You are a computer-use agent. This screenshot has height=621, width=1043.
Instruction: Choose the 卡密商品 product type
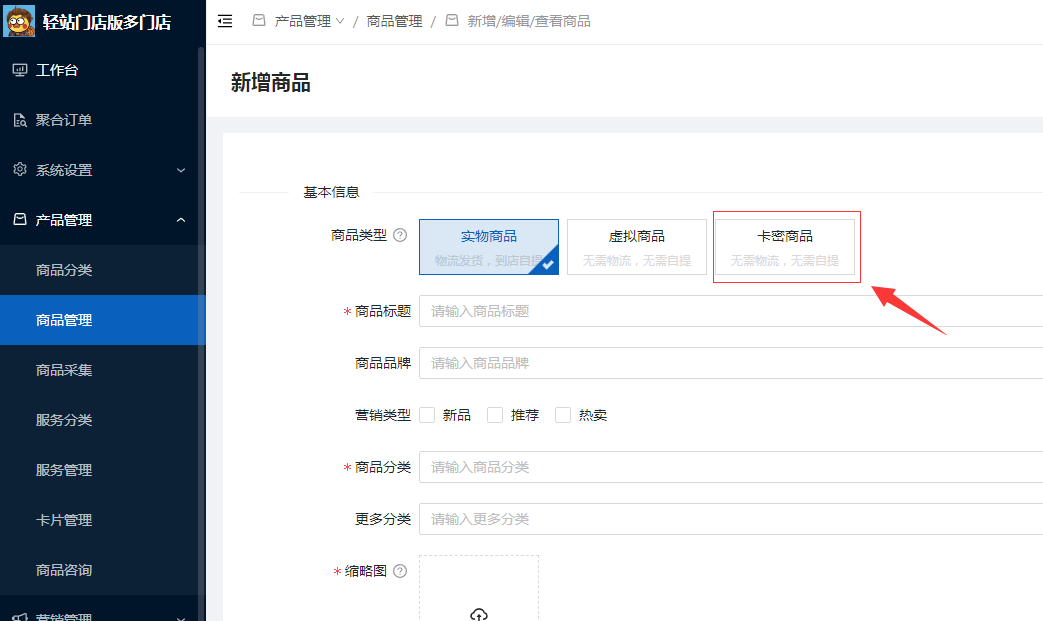tap(785, 247)
